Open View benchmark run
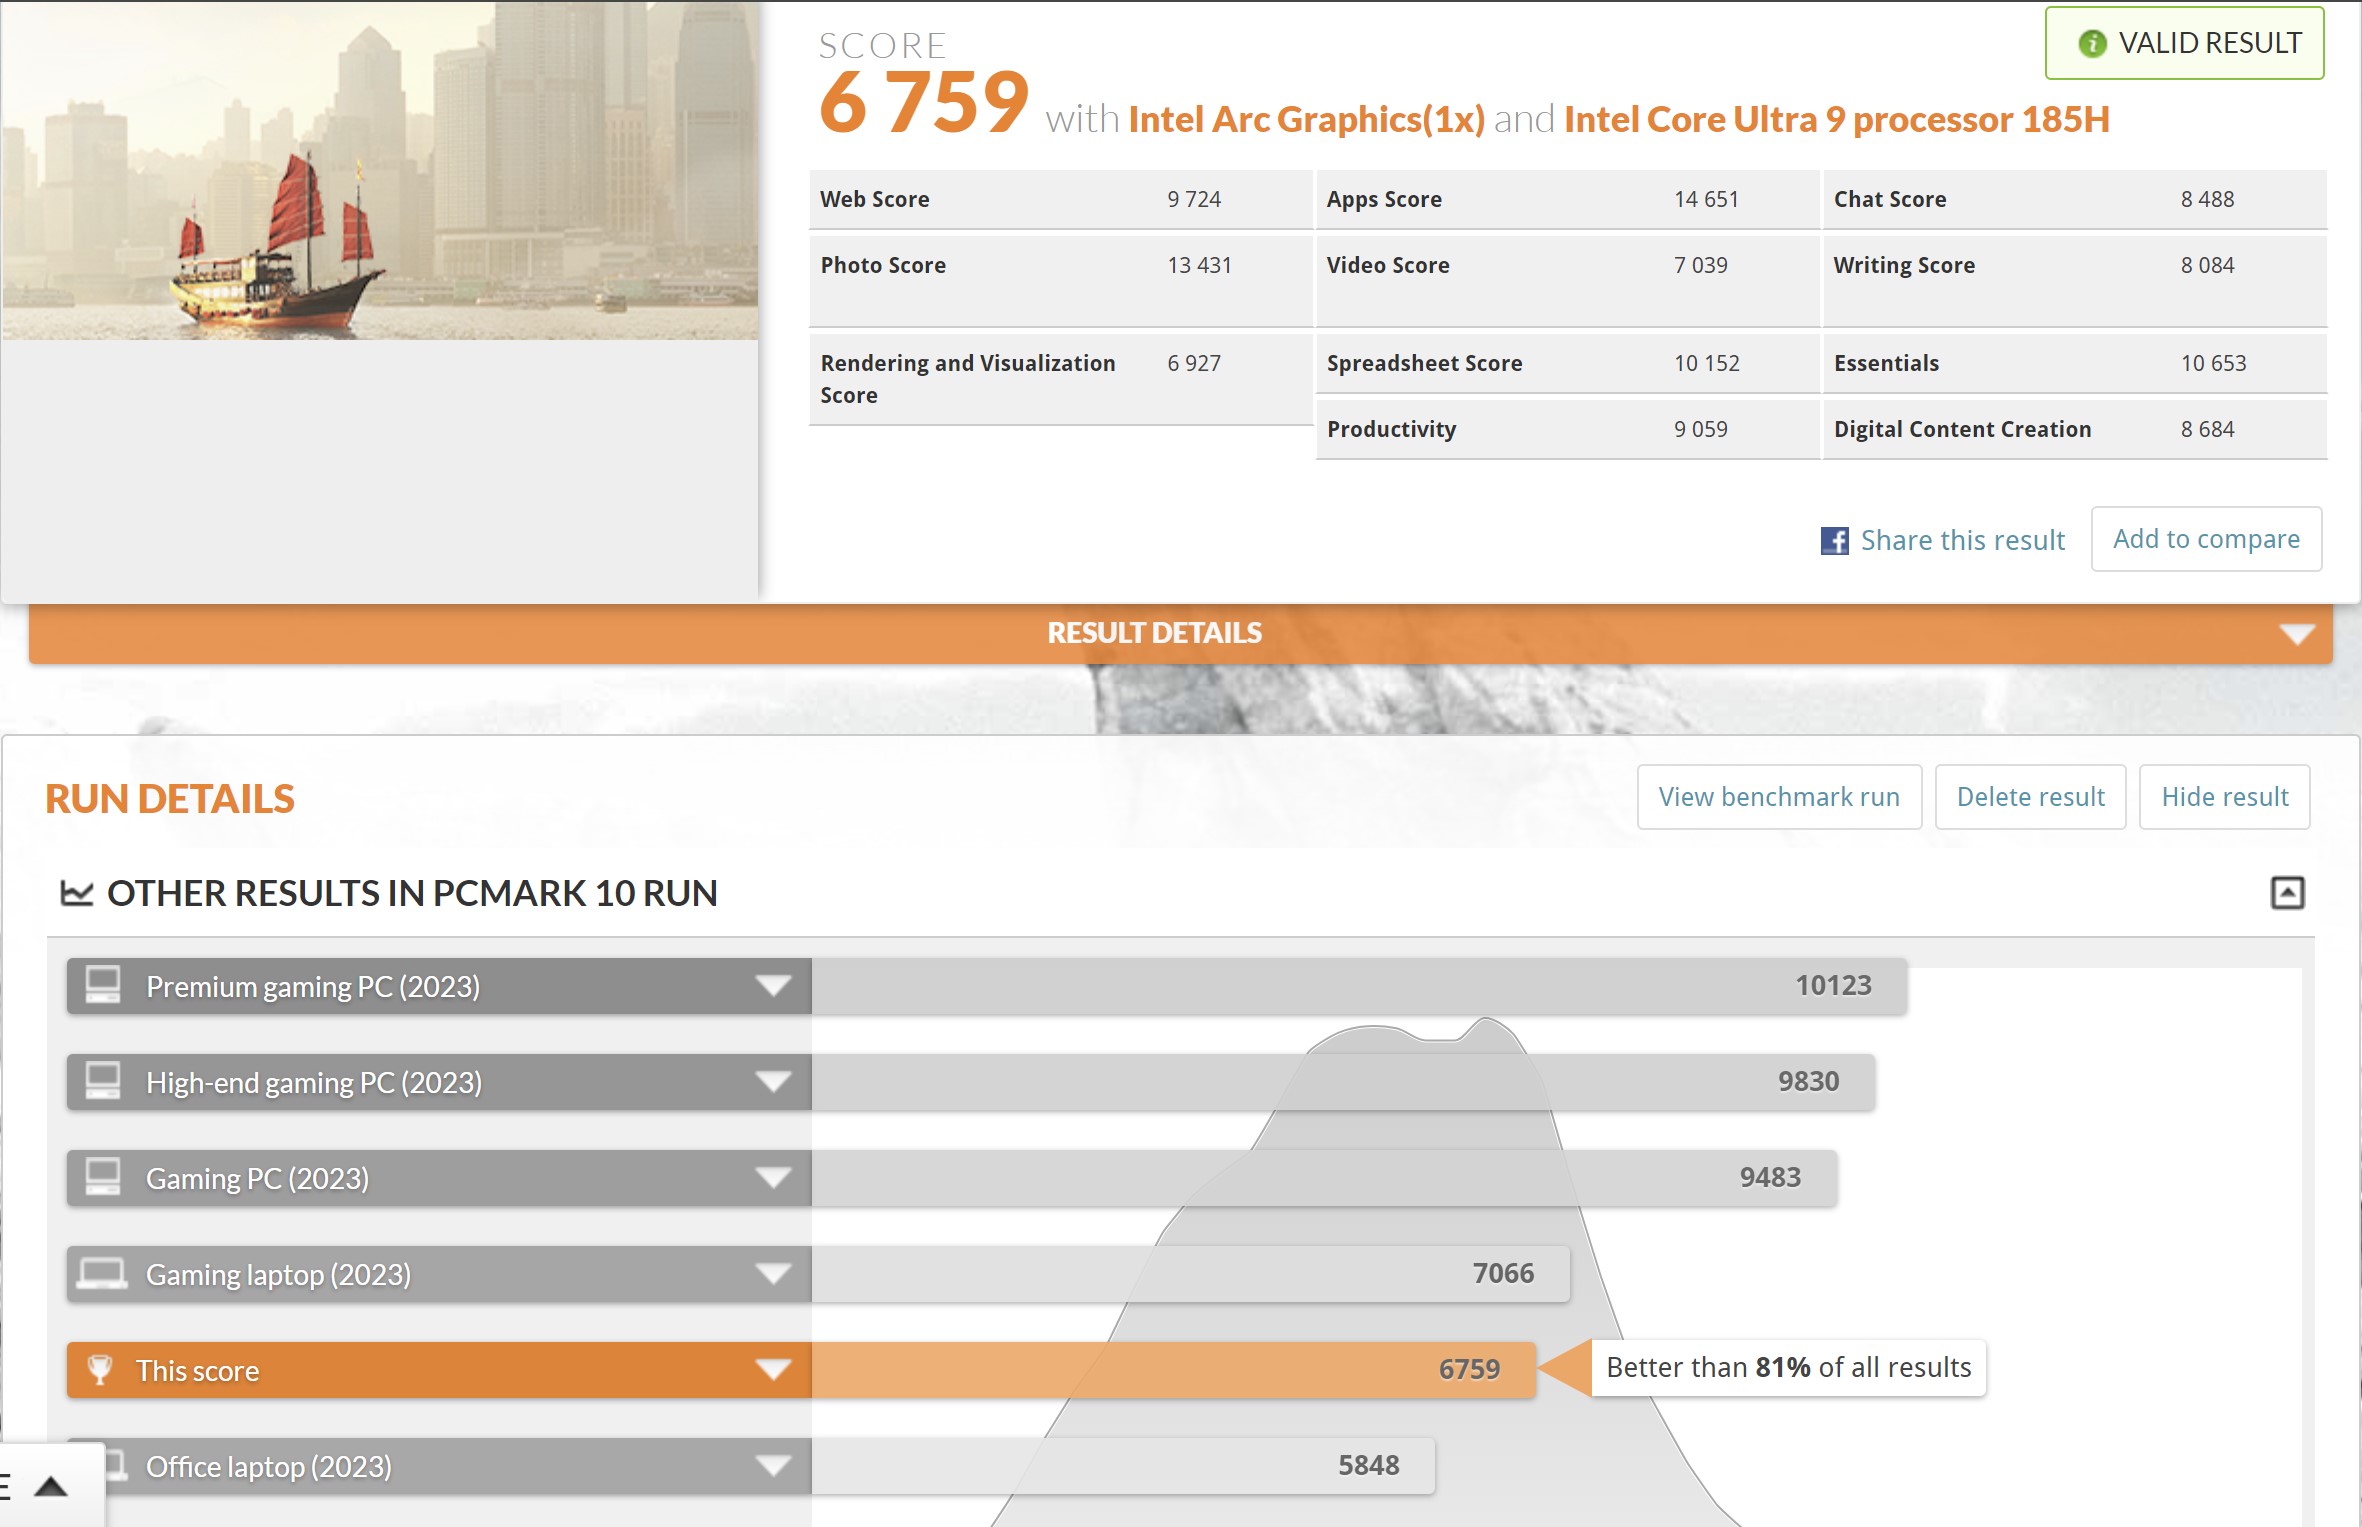The width and height of the screenshot is (2362, 1527). tap(1778, 797)
